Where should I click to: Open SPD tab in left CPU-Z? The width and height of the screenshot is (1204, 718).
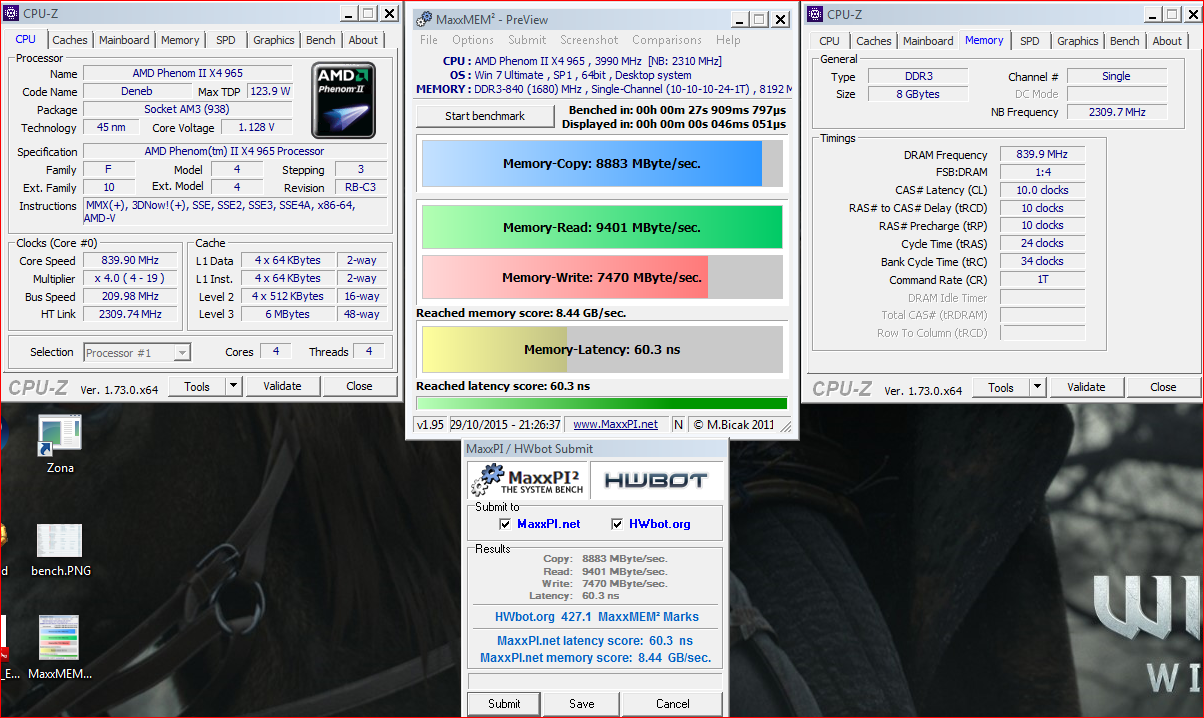point(226,40)
